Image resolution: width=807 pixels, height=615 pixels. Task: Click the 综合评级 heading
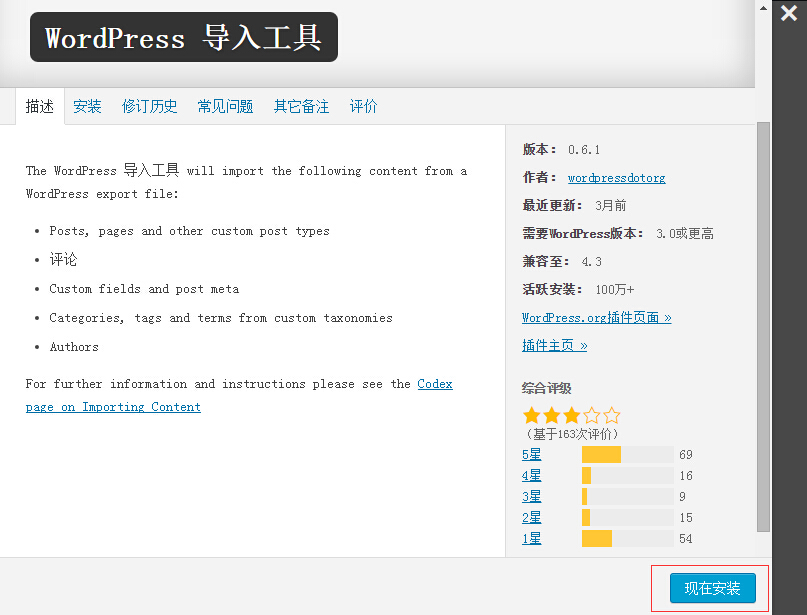pyautogui.click(x=547, y=388)
